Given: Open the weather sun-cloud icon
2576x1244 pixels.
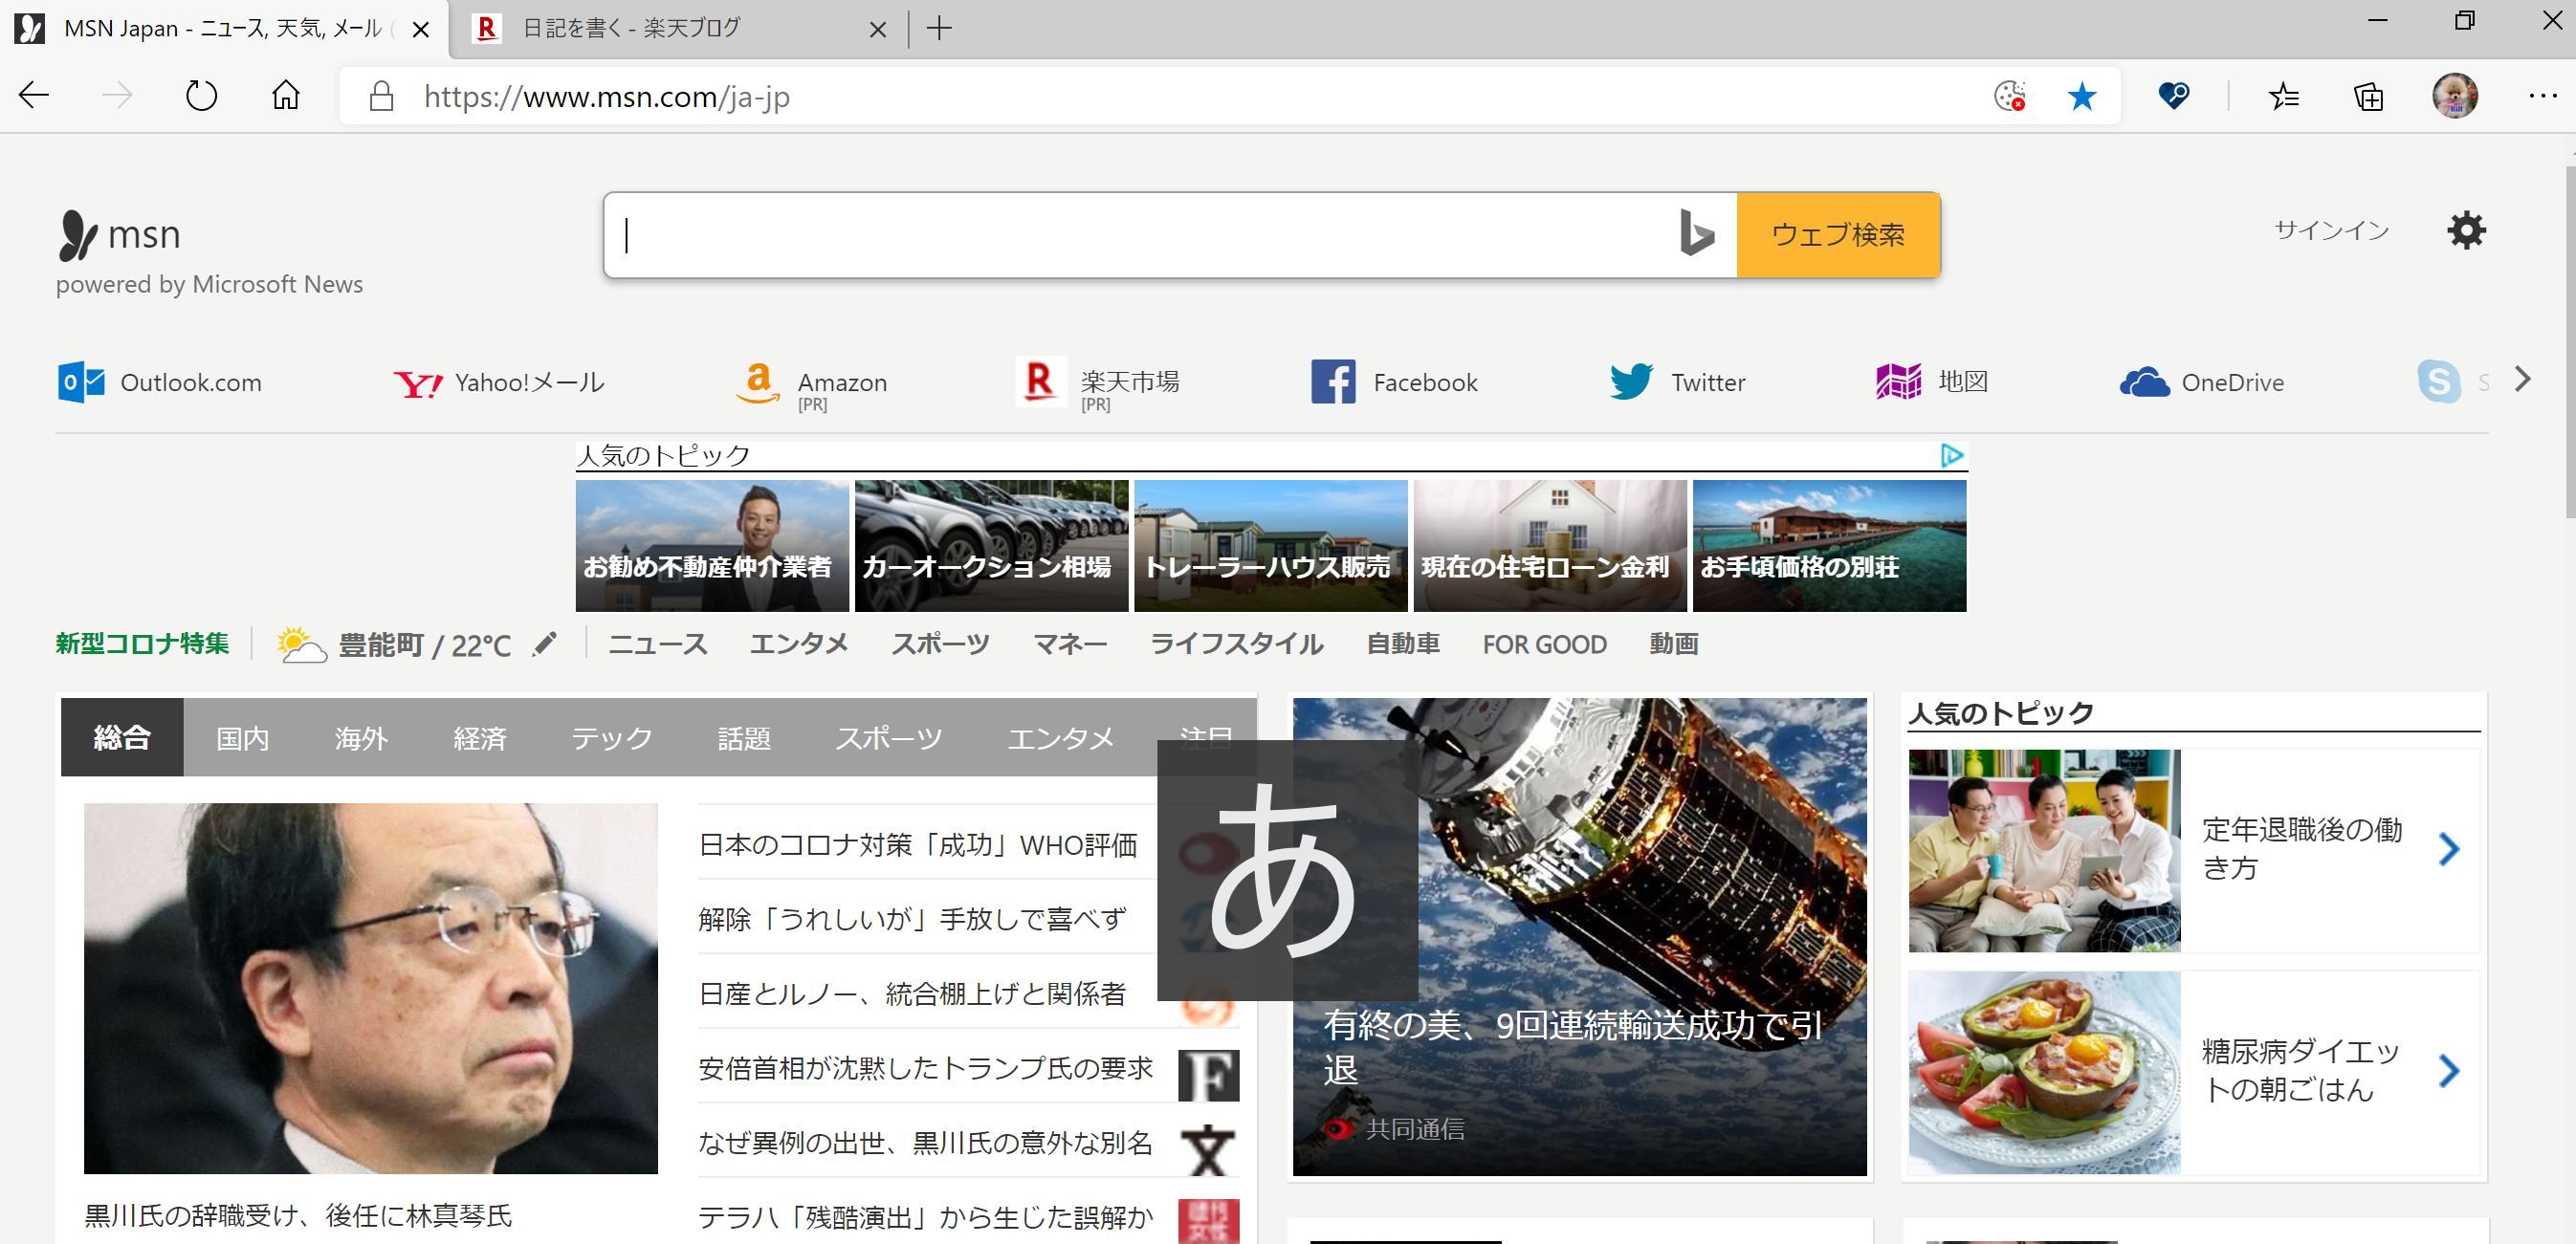Looking at the screenshot, I should (301, 645).
